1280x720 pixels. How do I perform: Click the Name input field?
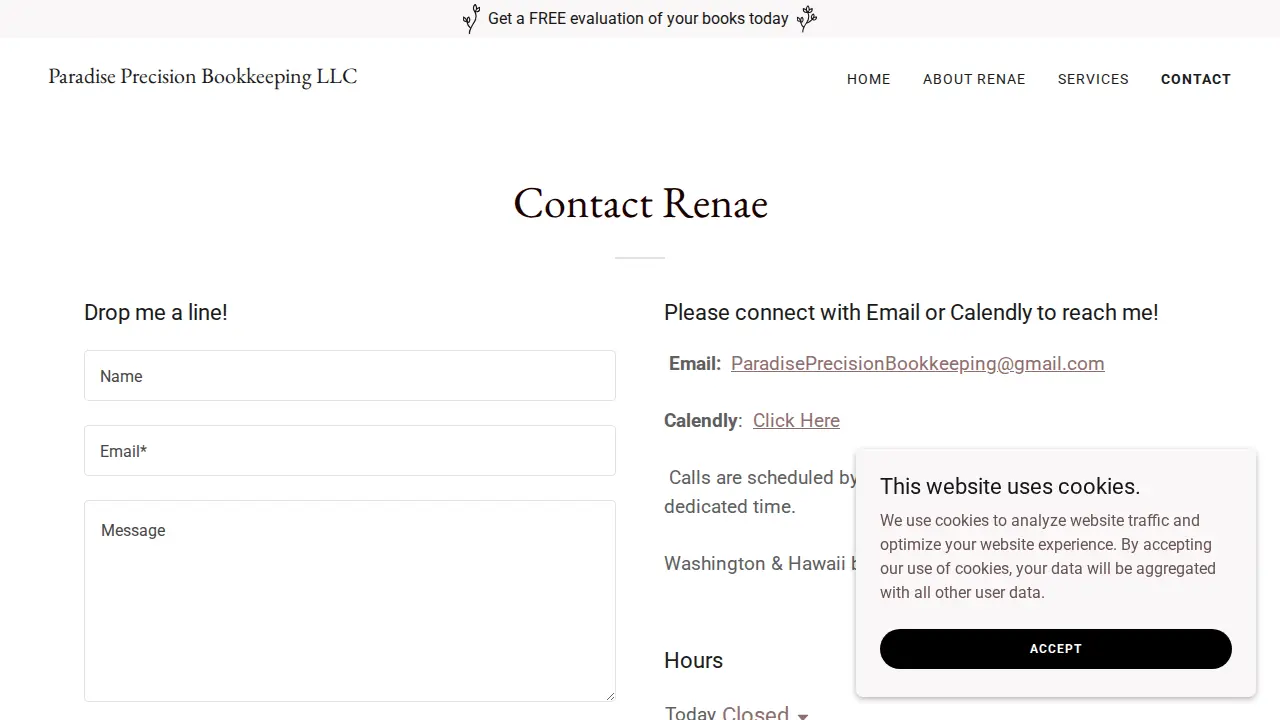[350, 376]
